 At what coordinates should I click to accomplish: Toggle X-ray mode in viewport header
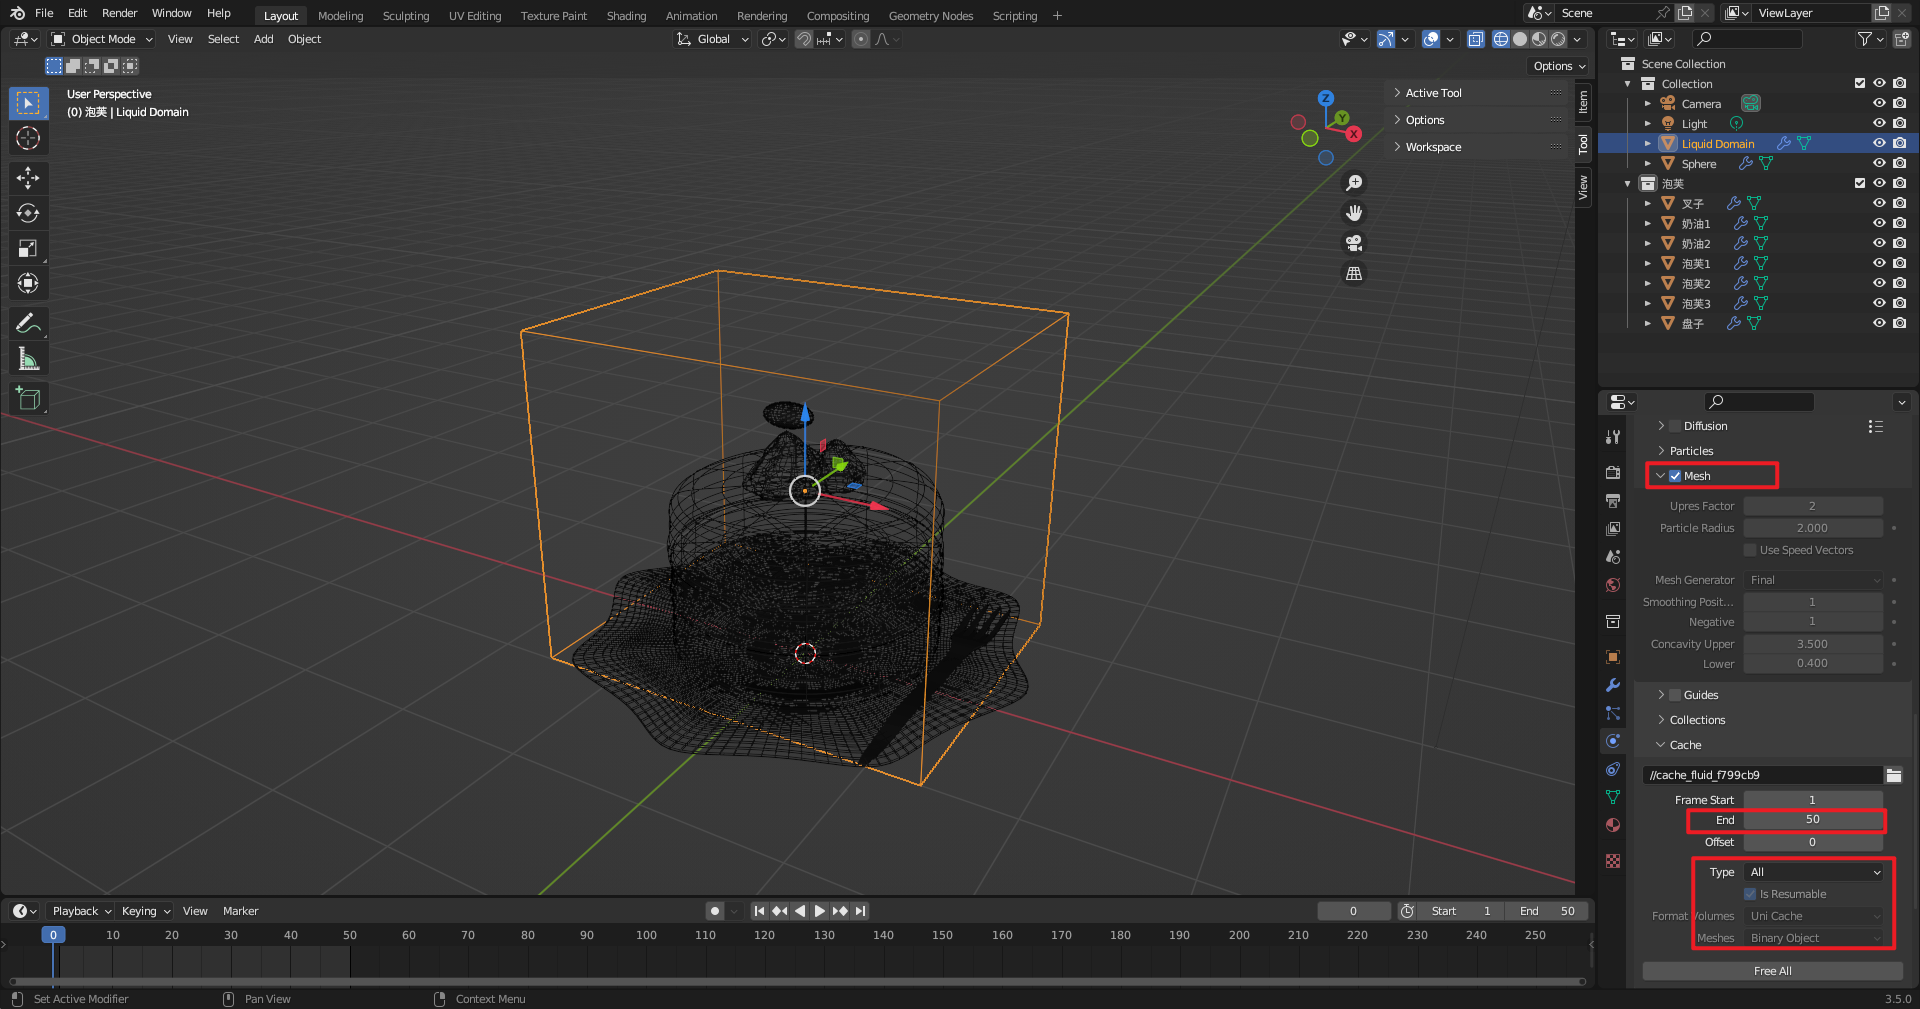(1476, 39)
